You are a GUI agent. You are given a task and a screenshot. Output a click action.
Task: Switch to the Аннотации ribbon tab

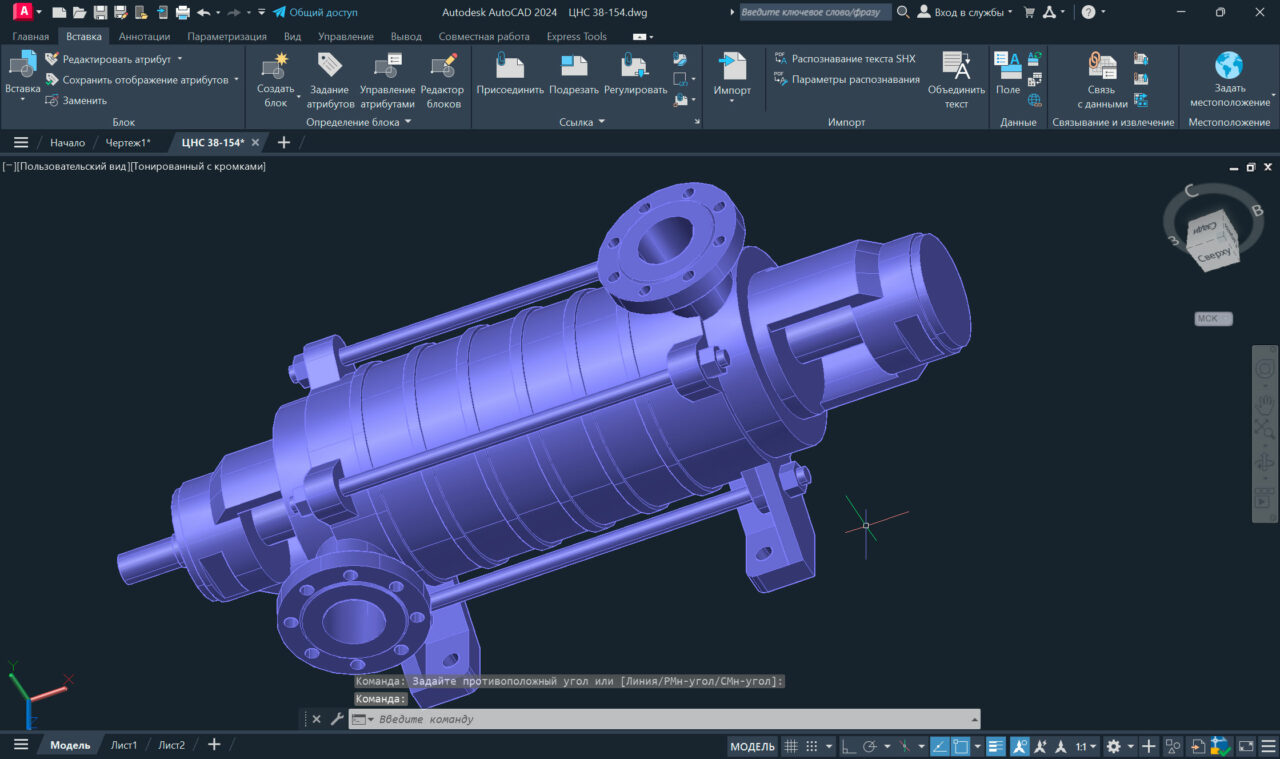[x=144, y=36]
